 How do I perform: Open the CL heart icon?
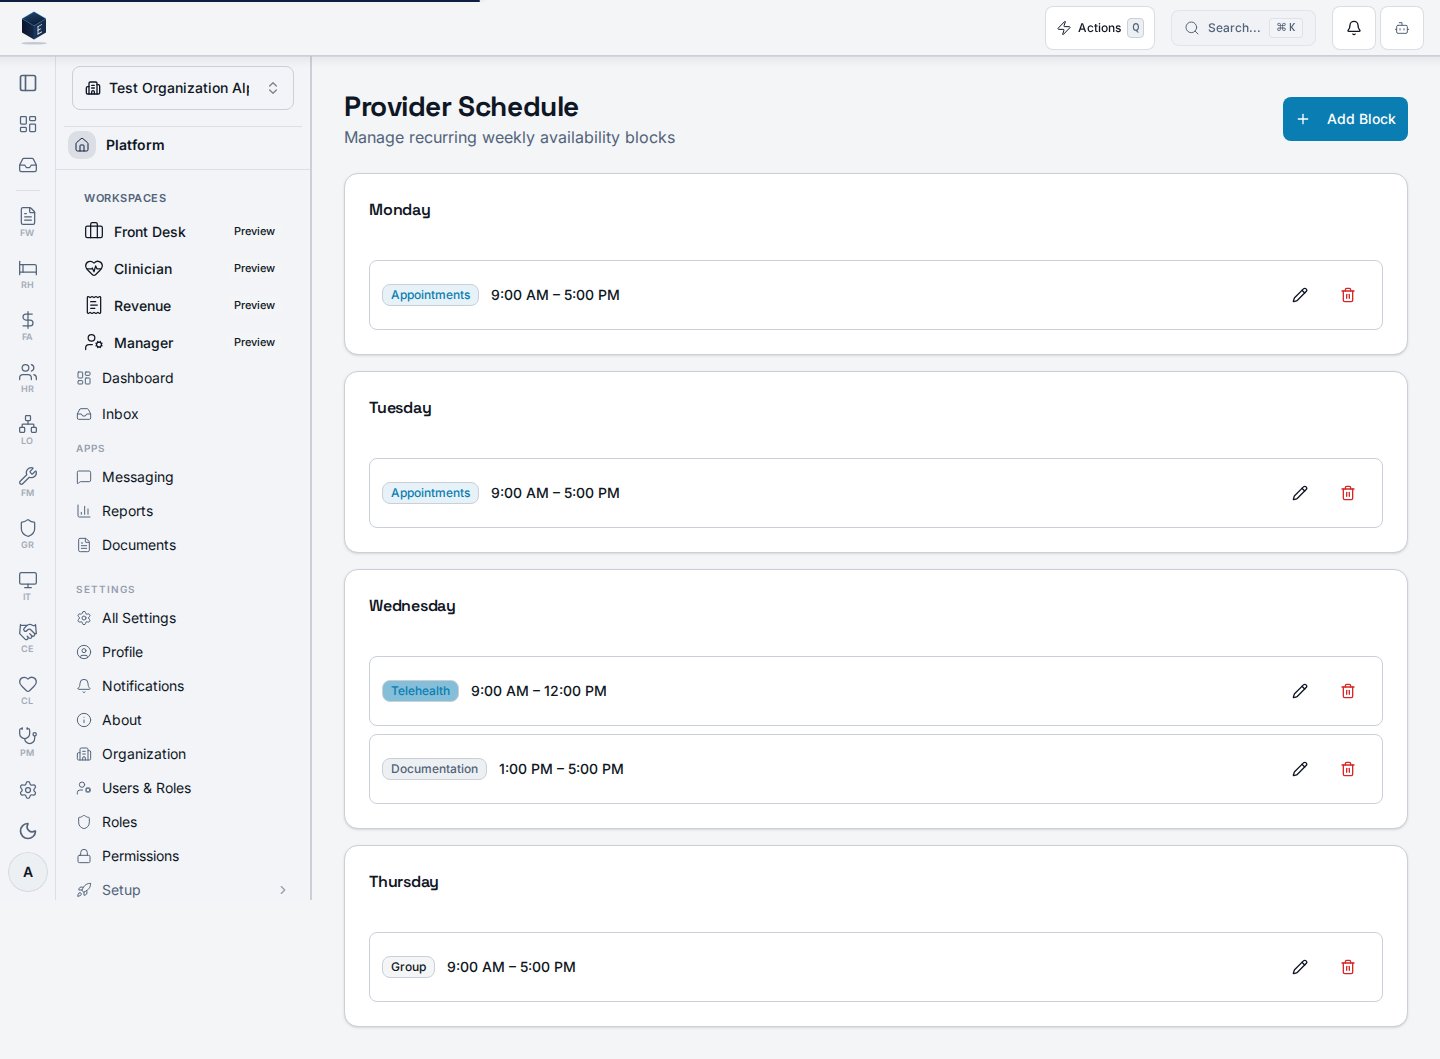tap(28, 689)
